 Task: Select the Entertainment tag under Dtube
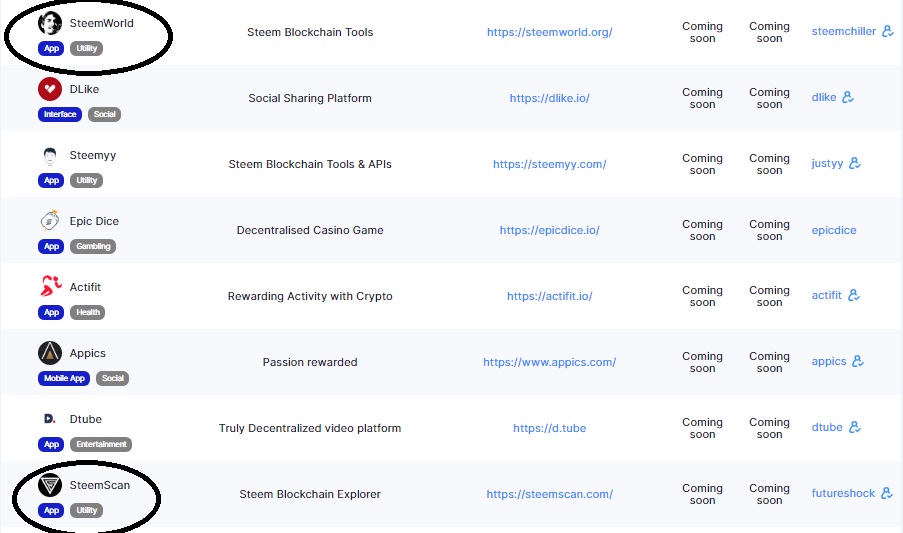click(x=101, y=444)
